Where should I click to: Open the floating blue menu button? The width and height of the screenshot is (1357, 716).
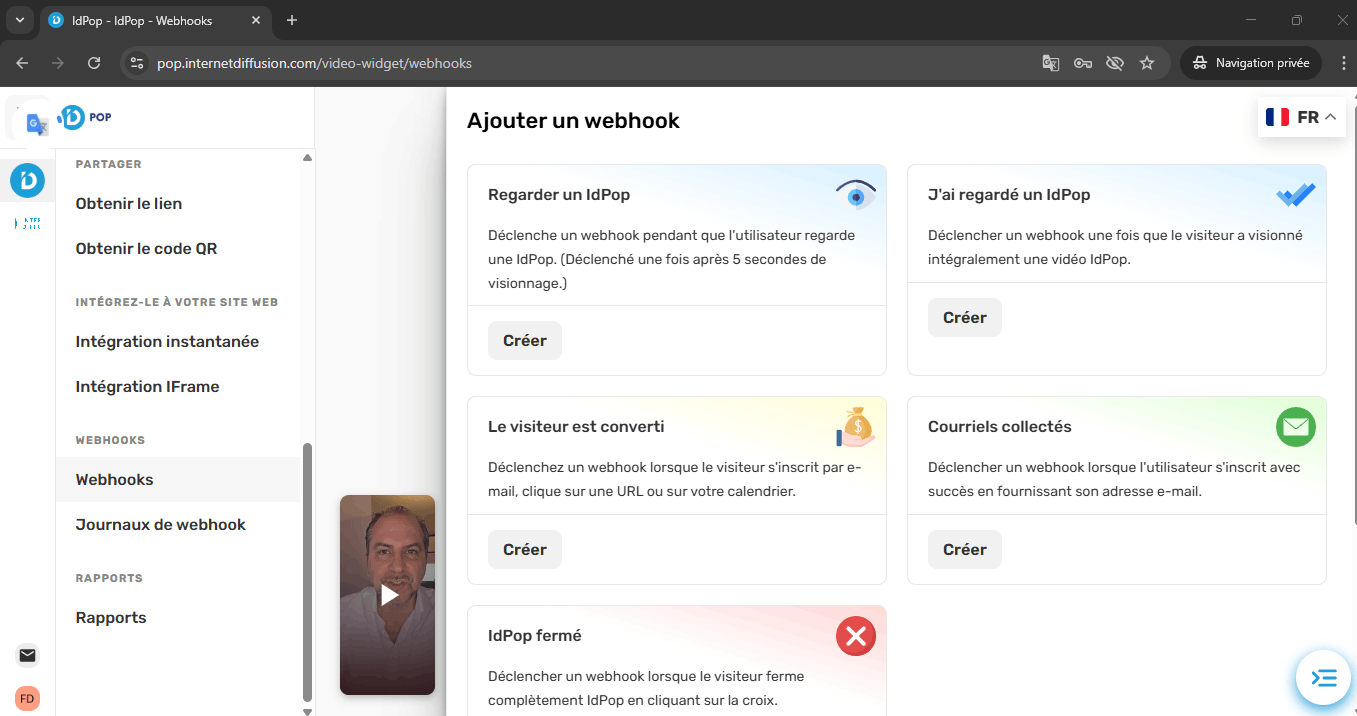(1323, 678)
